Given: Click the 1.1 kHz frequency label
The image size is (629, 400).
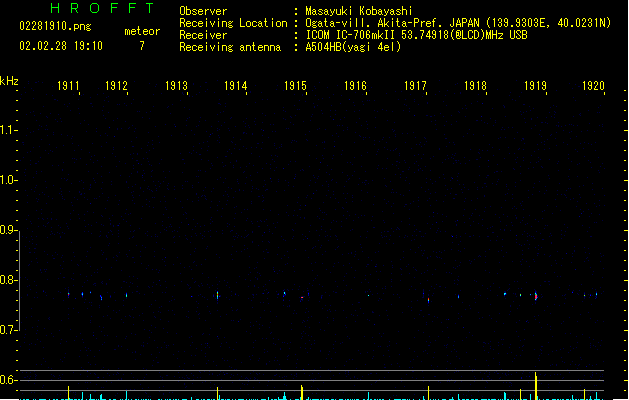Looking at the screenshot, I should coord(8,130).
